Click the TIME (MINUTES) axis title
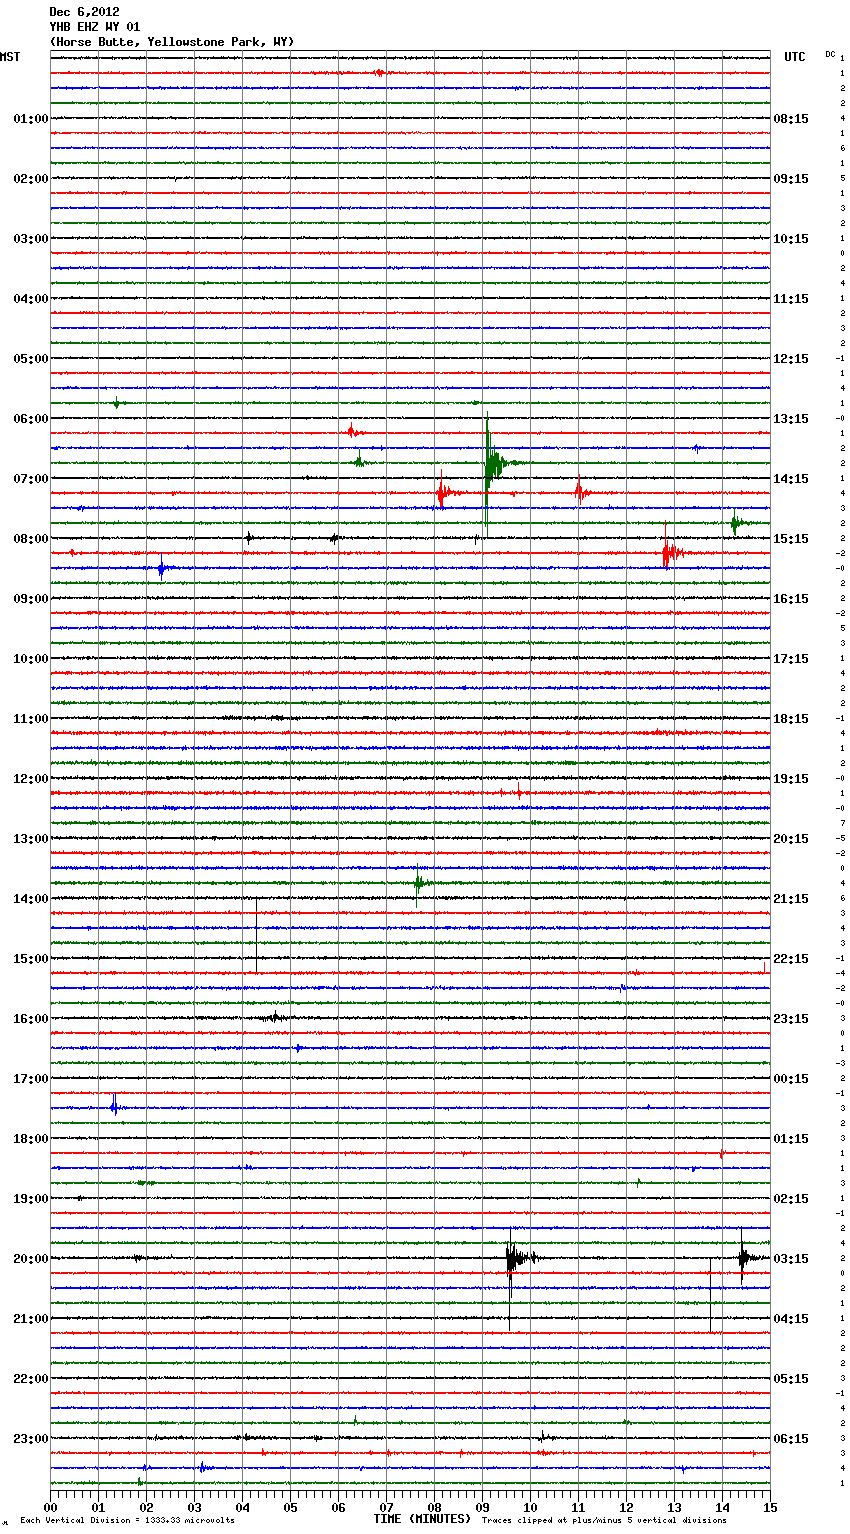Image resolution: width=850 pixels, height=1534 pixels. click(422, 1519)
